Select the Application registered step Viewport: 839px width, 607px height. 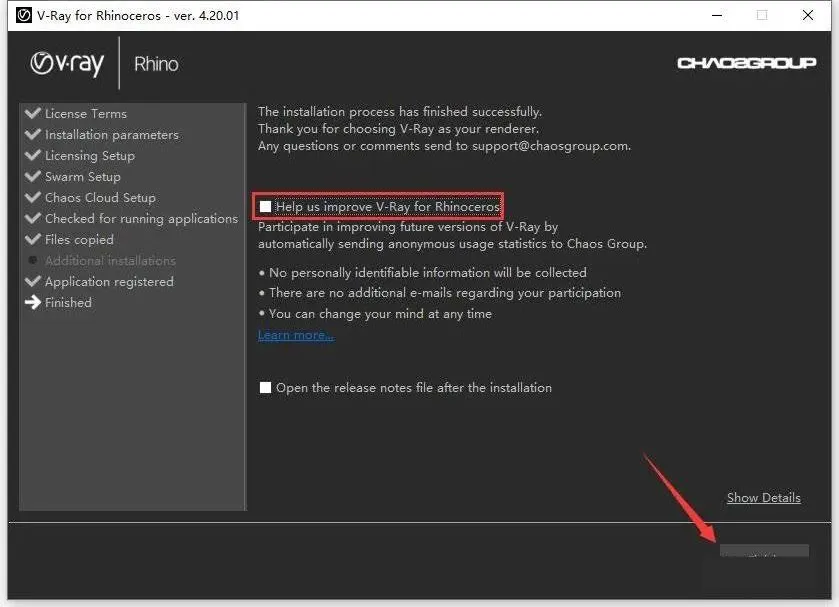pyautogui.click(x=109, y=282)
